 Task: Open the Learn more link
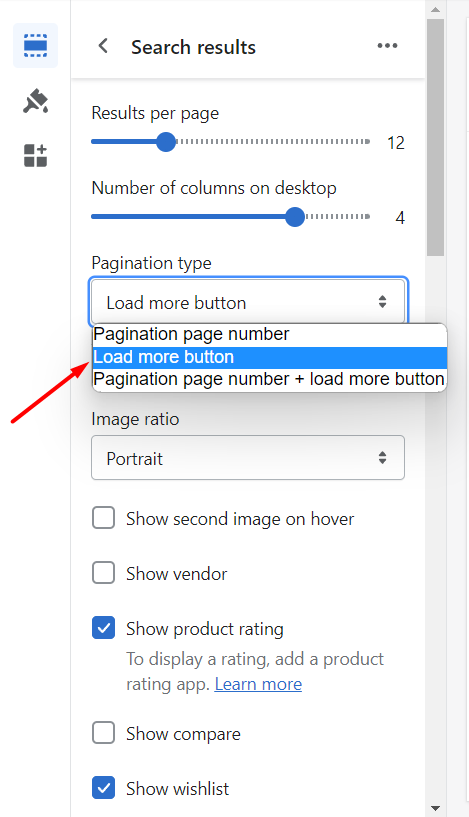tap(258, 684)
